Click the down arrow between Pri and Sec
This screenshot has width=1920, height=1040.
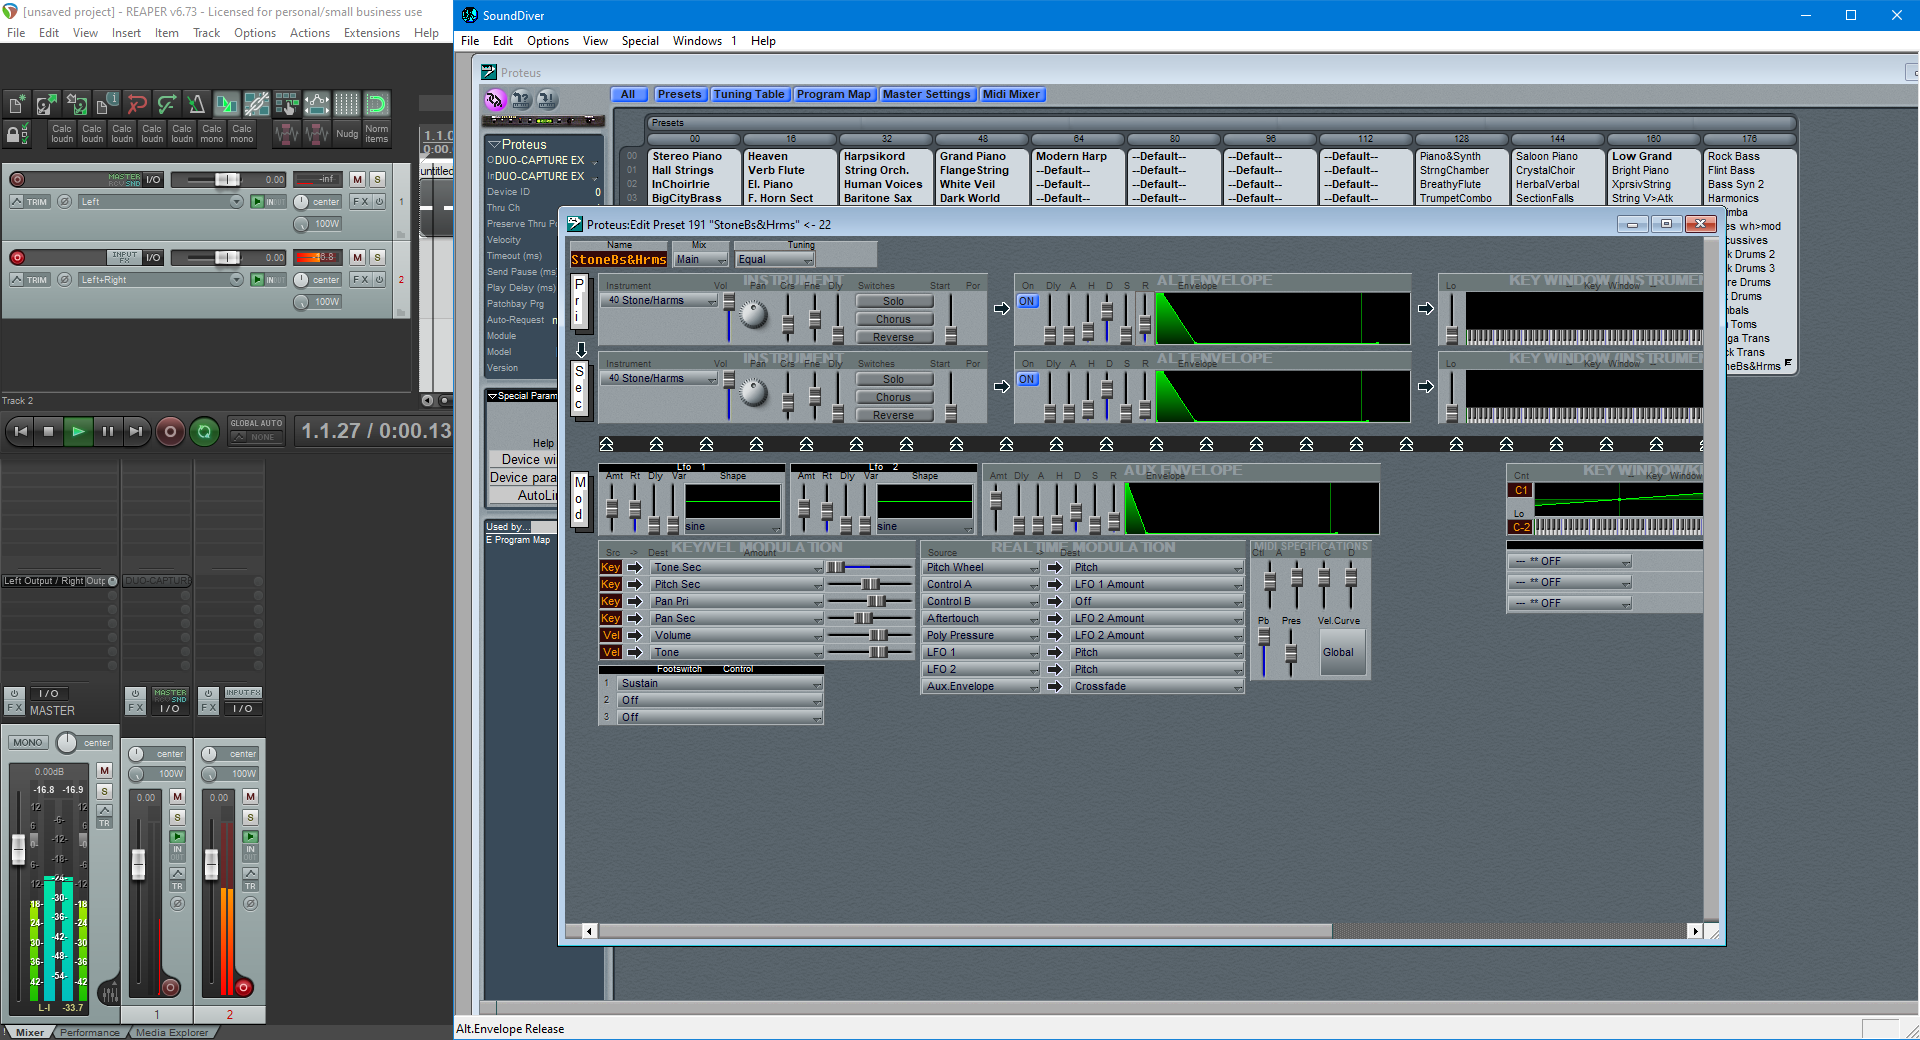click(581, 349)
